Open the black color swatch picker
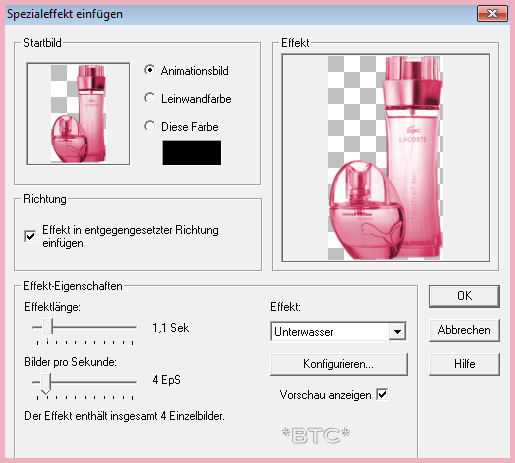Screen dimensions: 515x463 click(x=192, y=153)
